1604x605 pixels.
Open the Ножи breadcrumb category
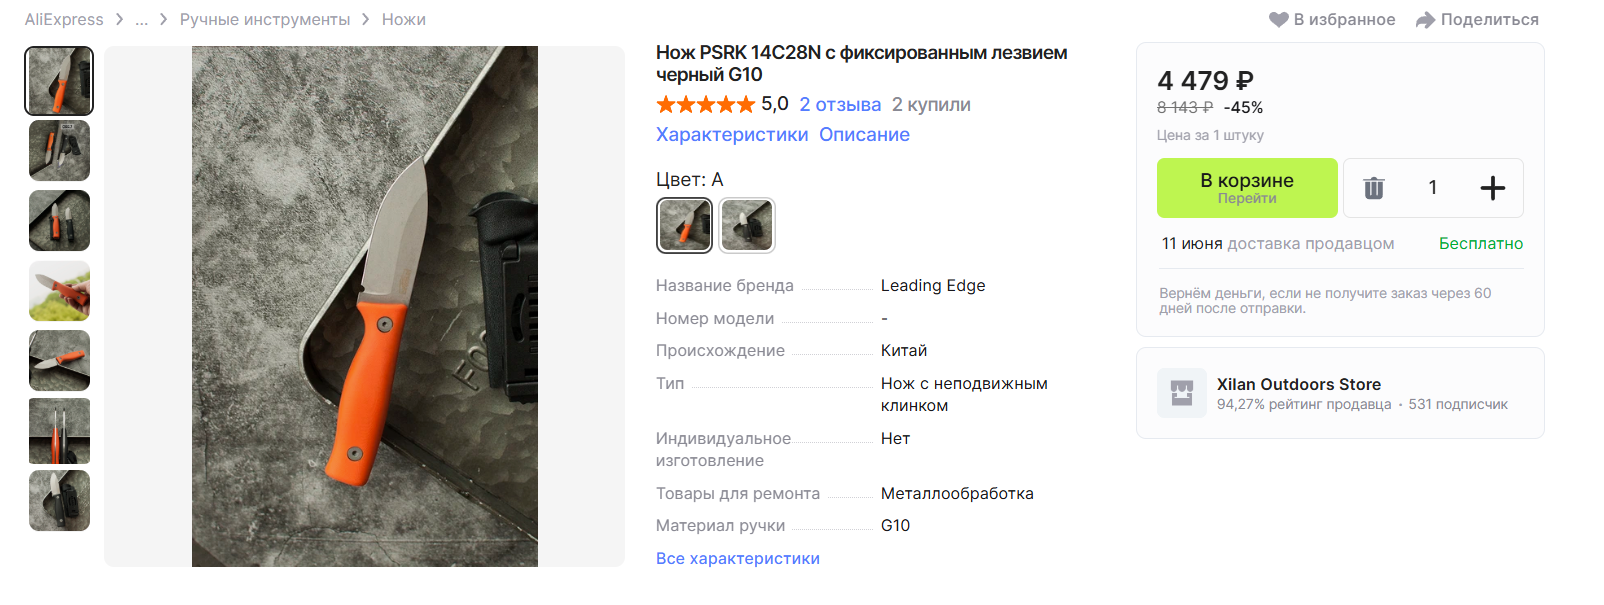(x=404, y=20)
